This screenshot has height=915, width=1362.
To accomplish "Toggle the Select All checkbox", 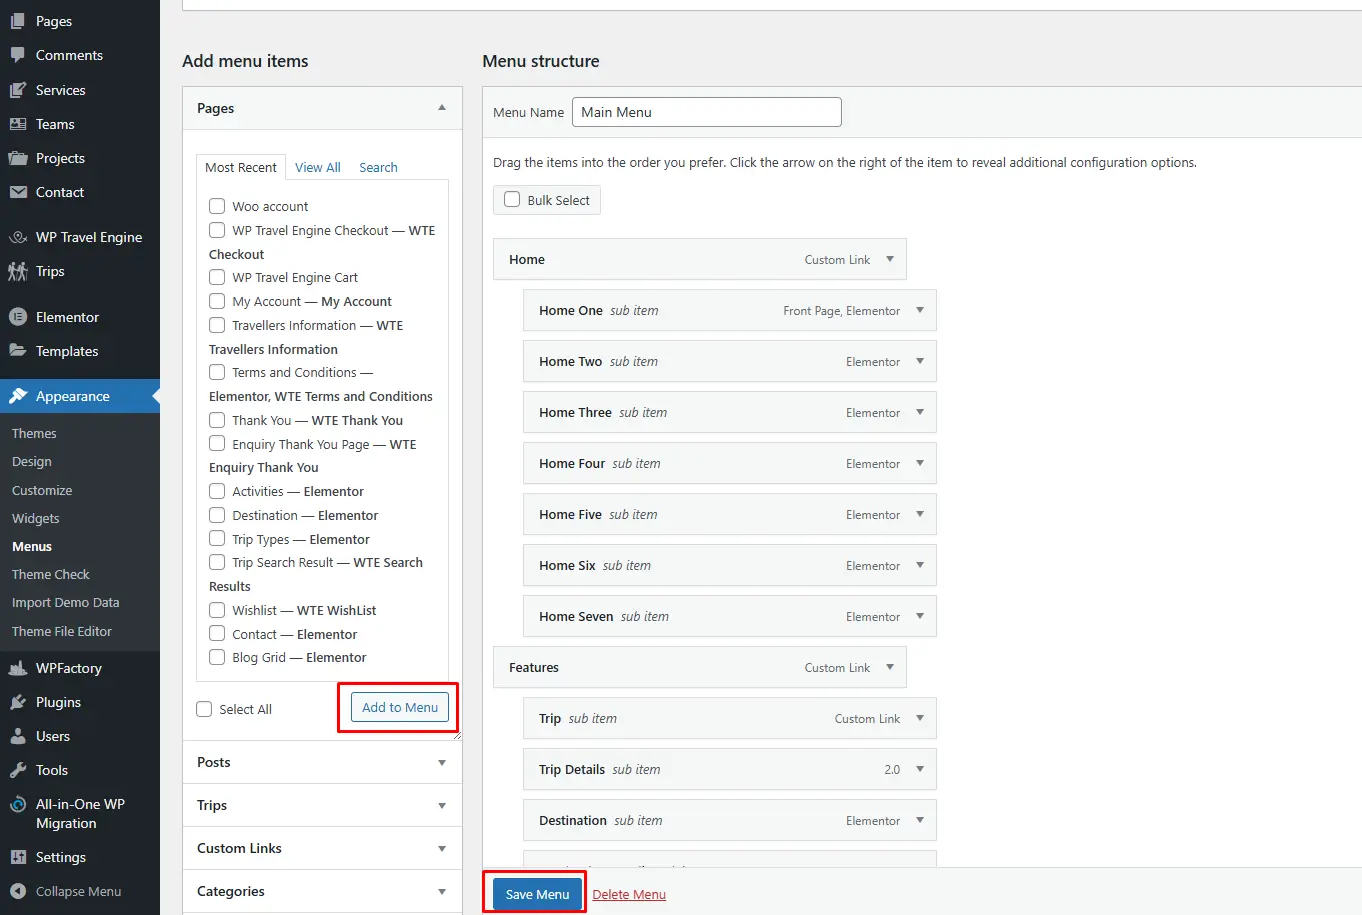I will coord(204,709).
